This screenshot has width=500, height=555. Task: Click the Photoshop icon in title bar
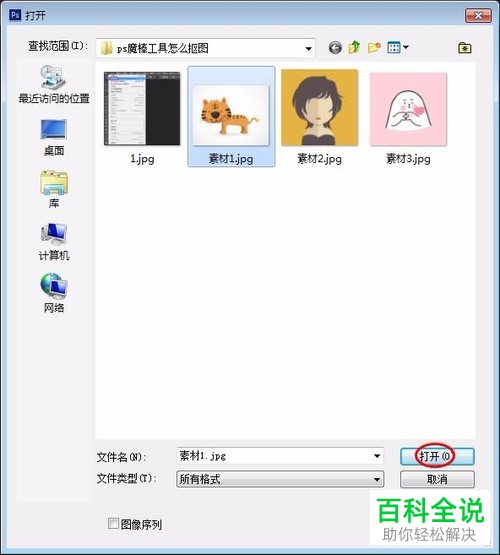[15, 15]
